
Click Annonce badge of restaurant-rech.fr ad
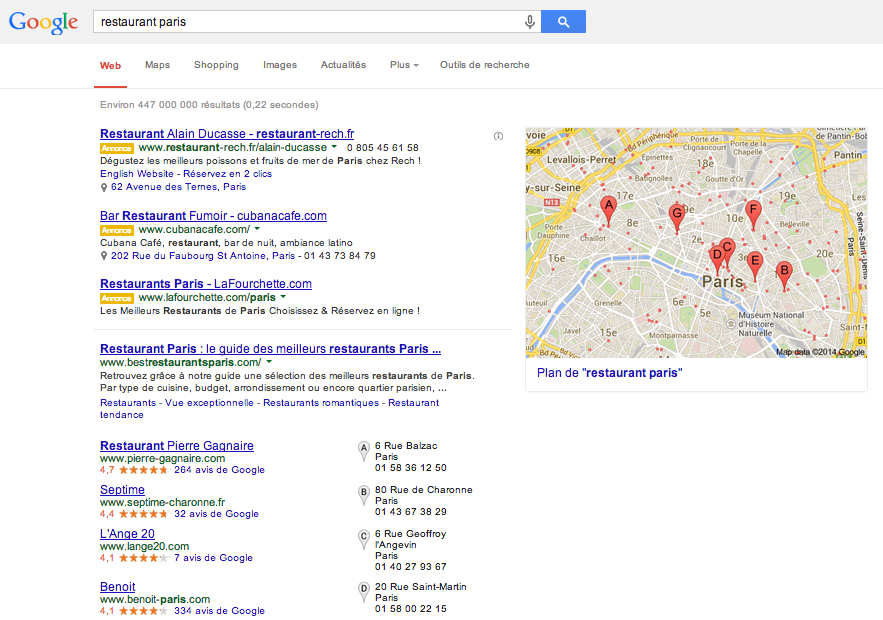coord(117,149)
